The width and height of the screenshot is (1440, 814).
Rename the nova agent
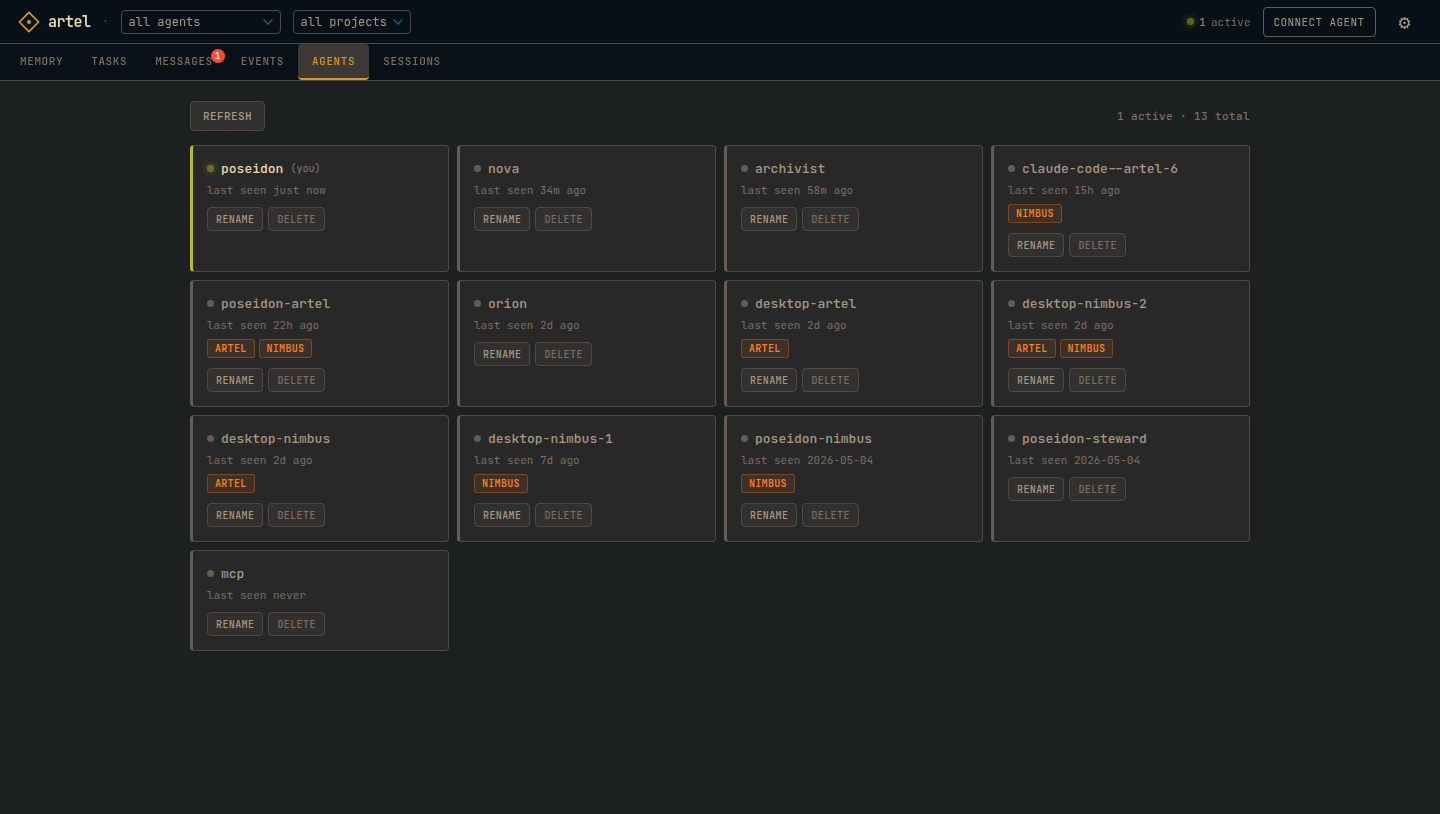502,219
